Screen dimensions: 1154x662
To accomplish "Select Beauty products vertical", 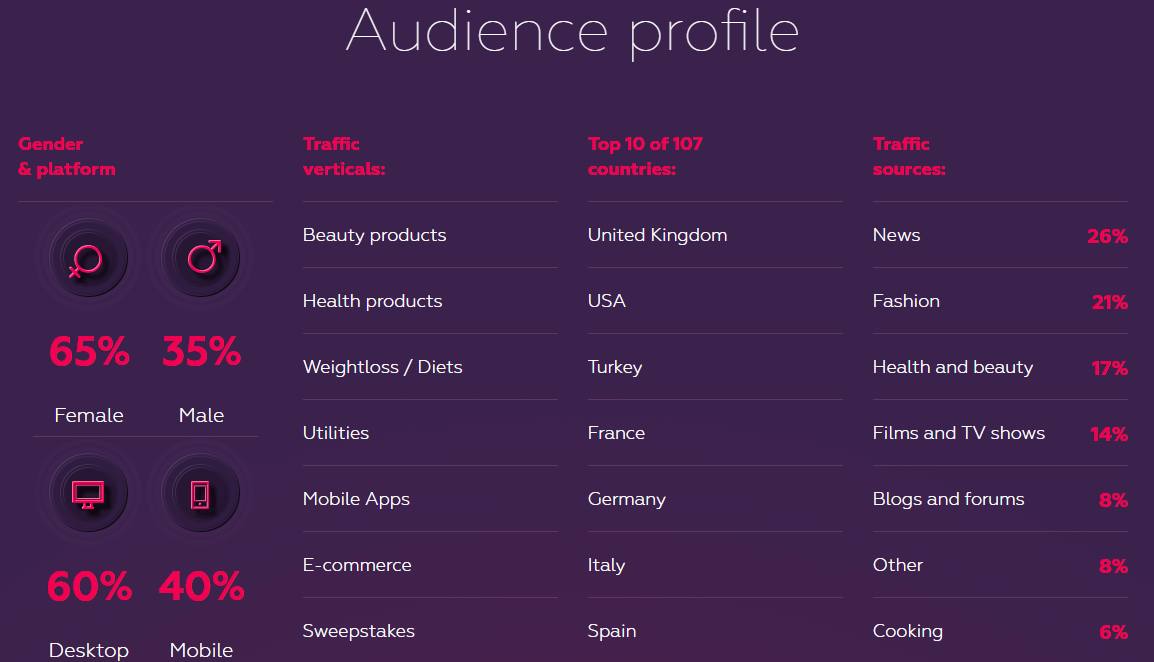I will click(375, 235).
